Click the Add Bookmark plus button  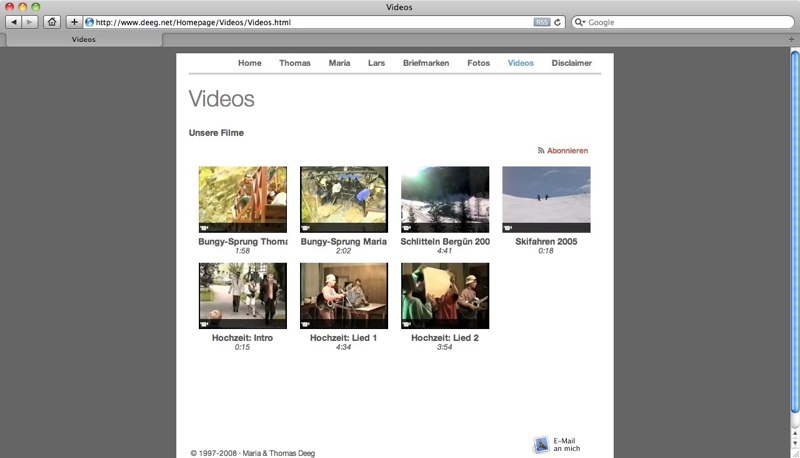(74, 22)
